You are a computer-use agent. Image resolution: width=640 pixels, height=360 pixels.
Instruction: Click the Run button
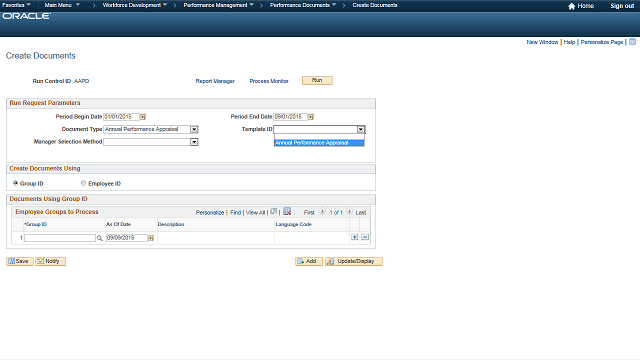[x=317, y=80]
